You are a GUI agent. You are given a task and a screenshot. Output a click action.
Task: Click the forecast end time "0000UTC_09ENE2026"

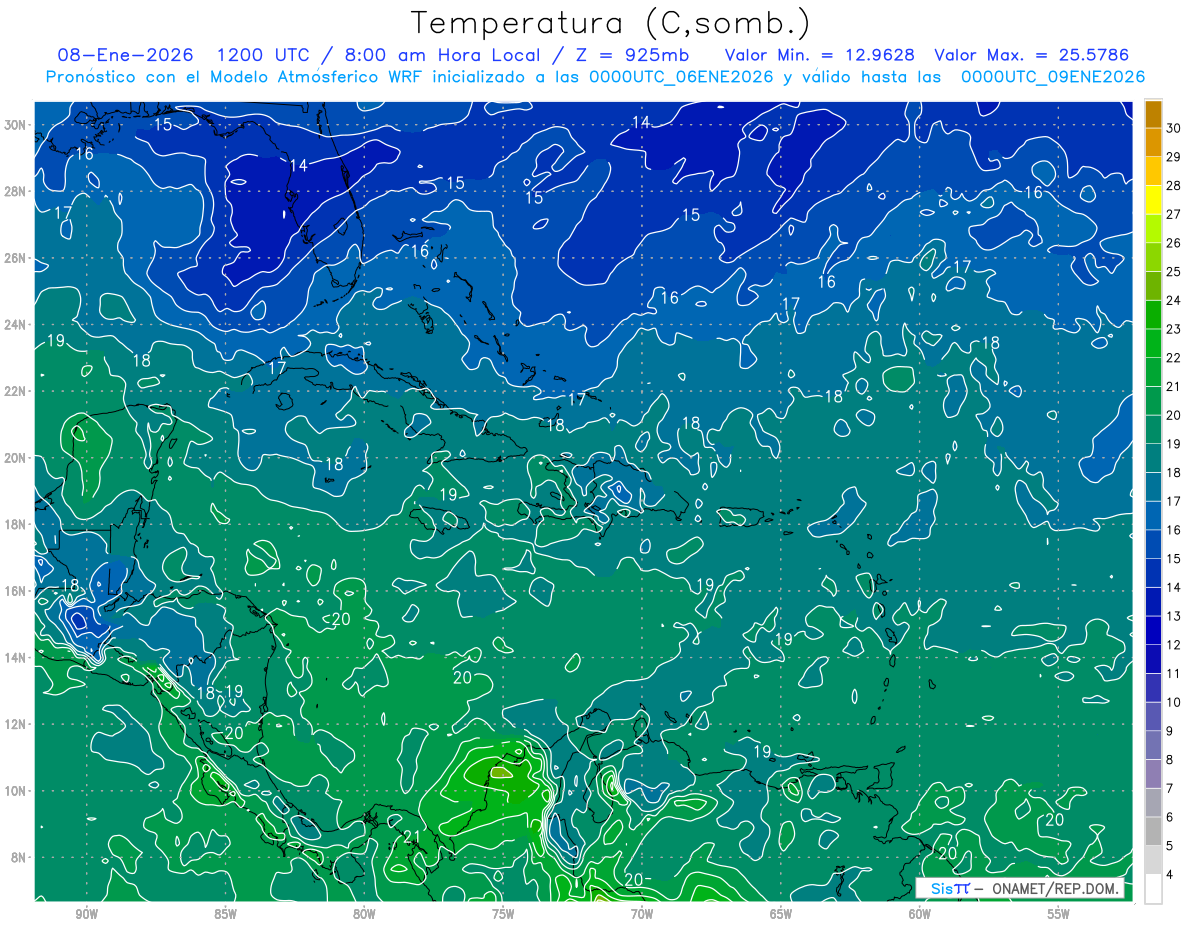1053,77
